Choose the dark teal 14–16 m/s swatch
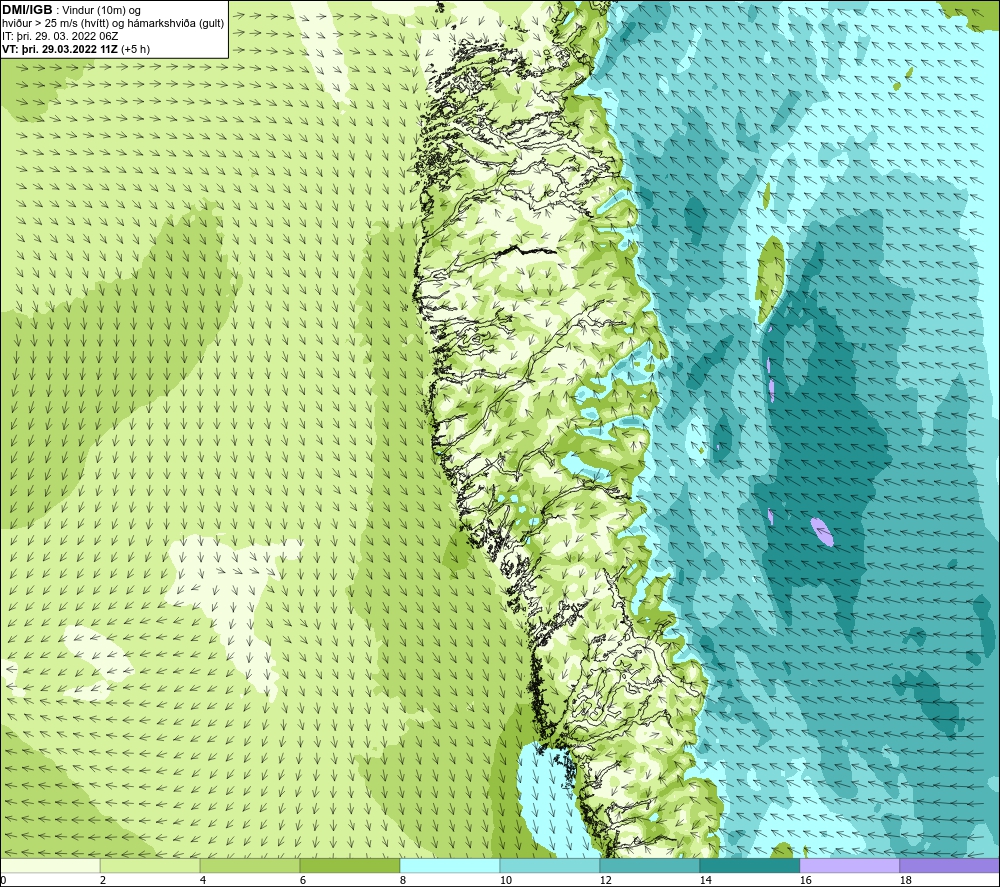Viewport: 1000px width, 887px height. coord(749,865)
